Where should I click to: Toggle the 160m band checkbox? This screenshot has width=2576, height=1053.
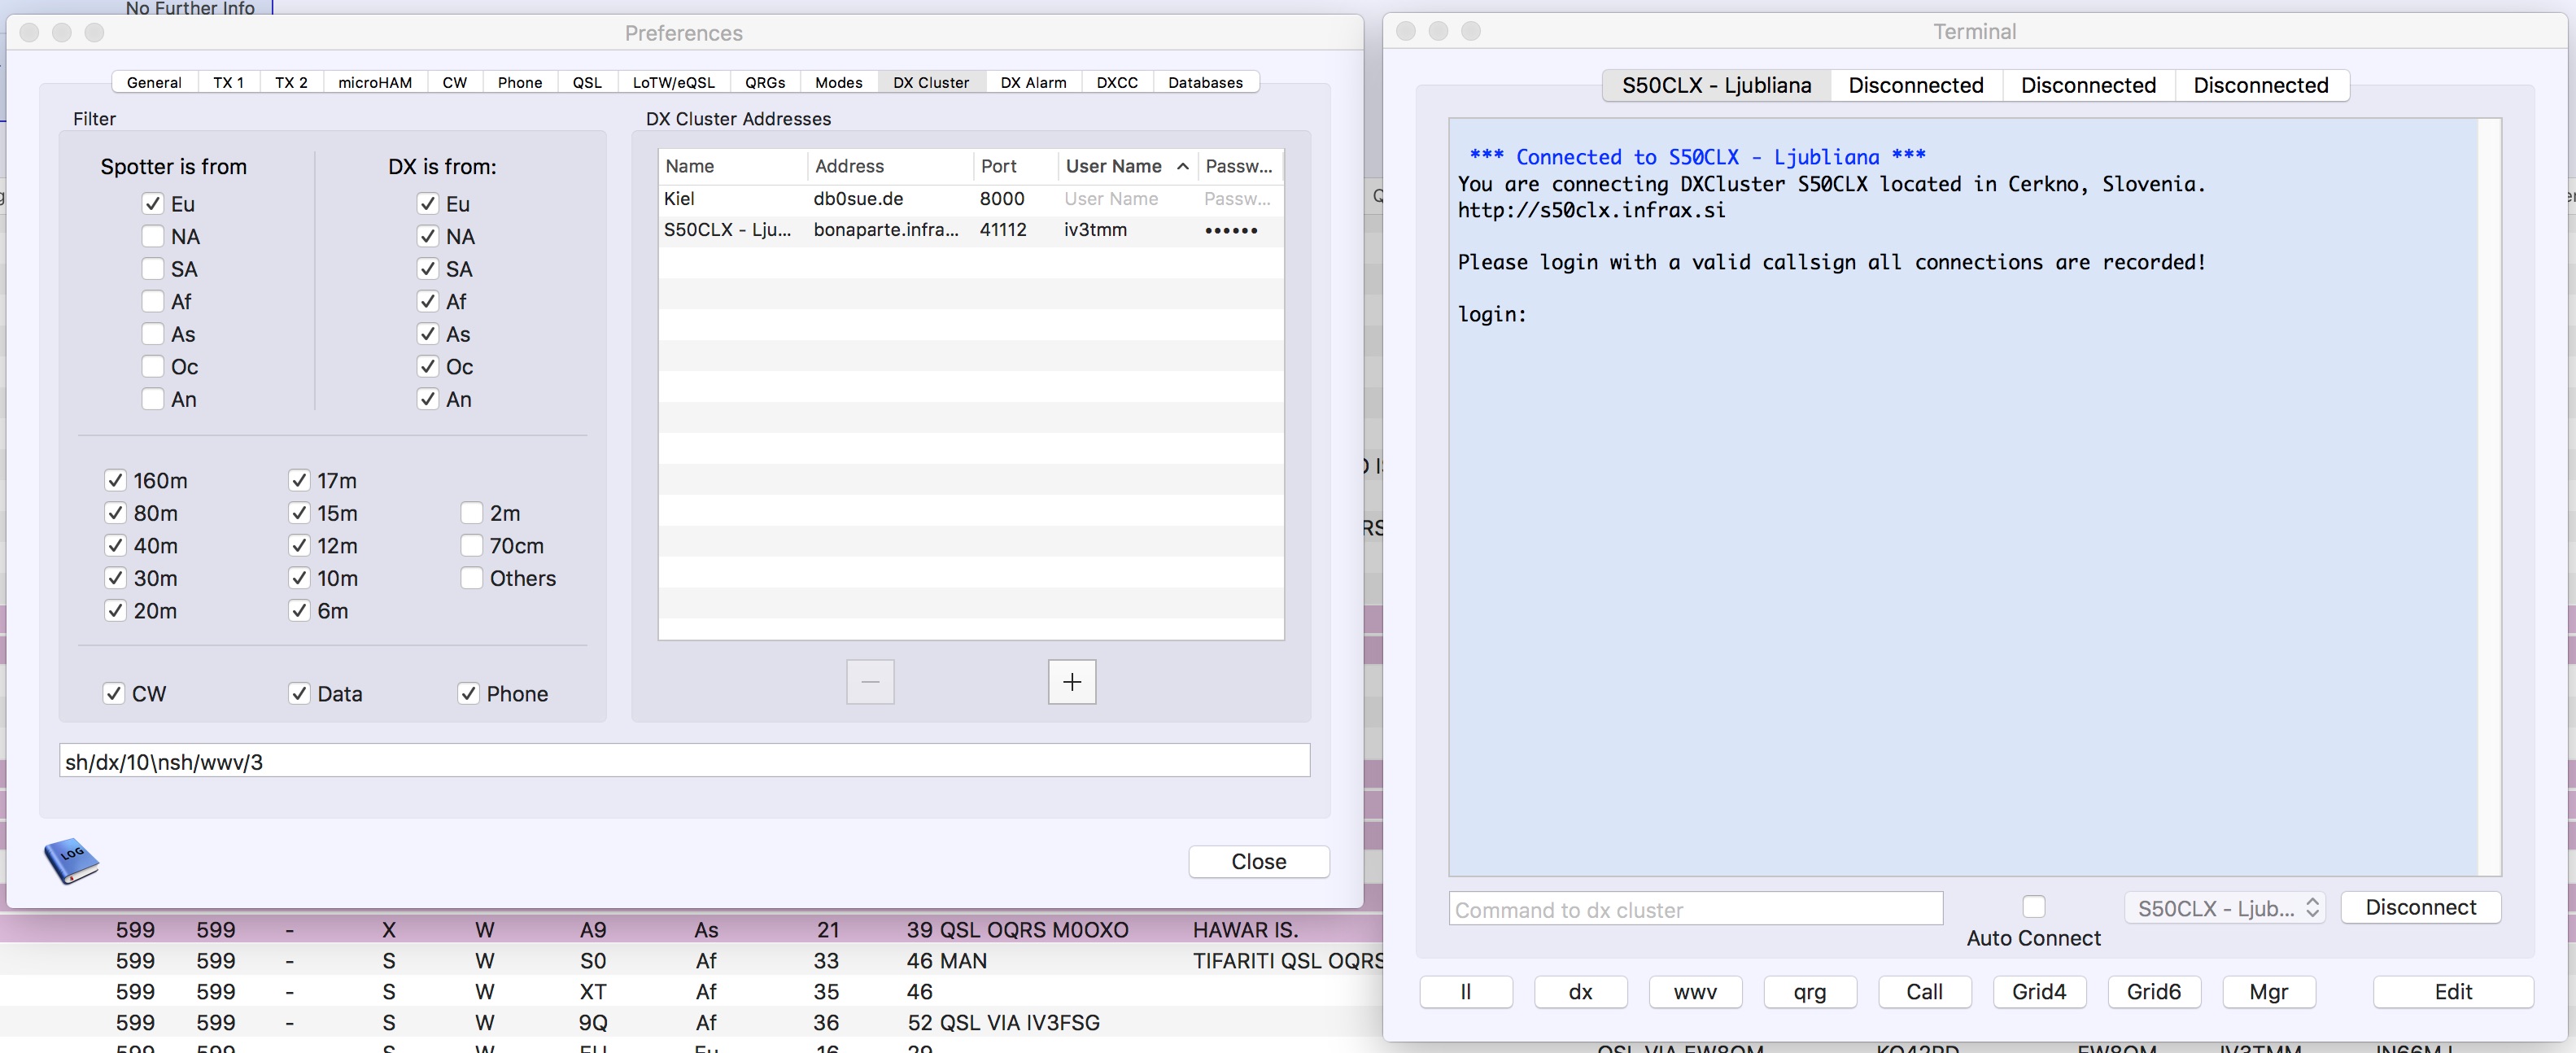click(x=115, y=481)
